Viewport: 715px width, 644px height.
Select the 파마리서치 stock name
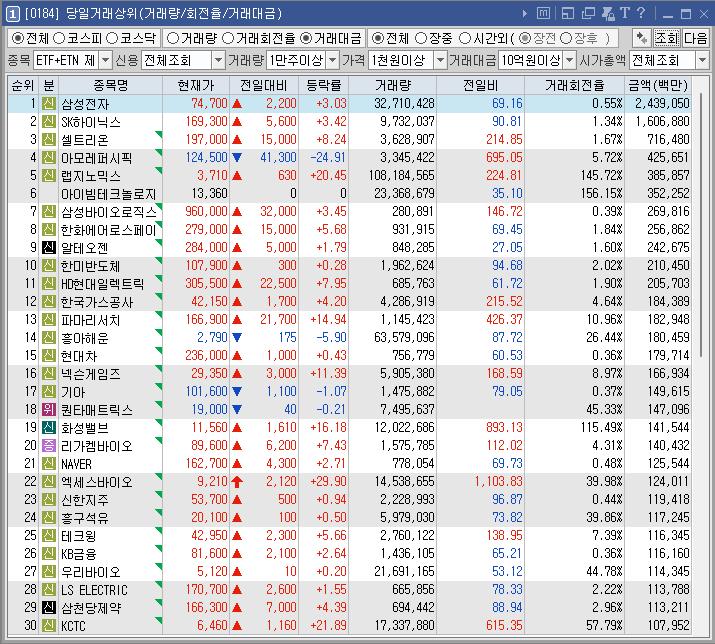pos(91,320)
